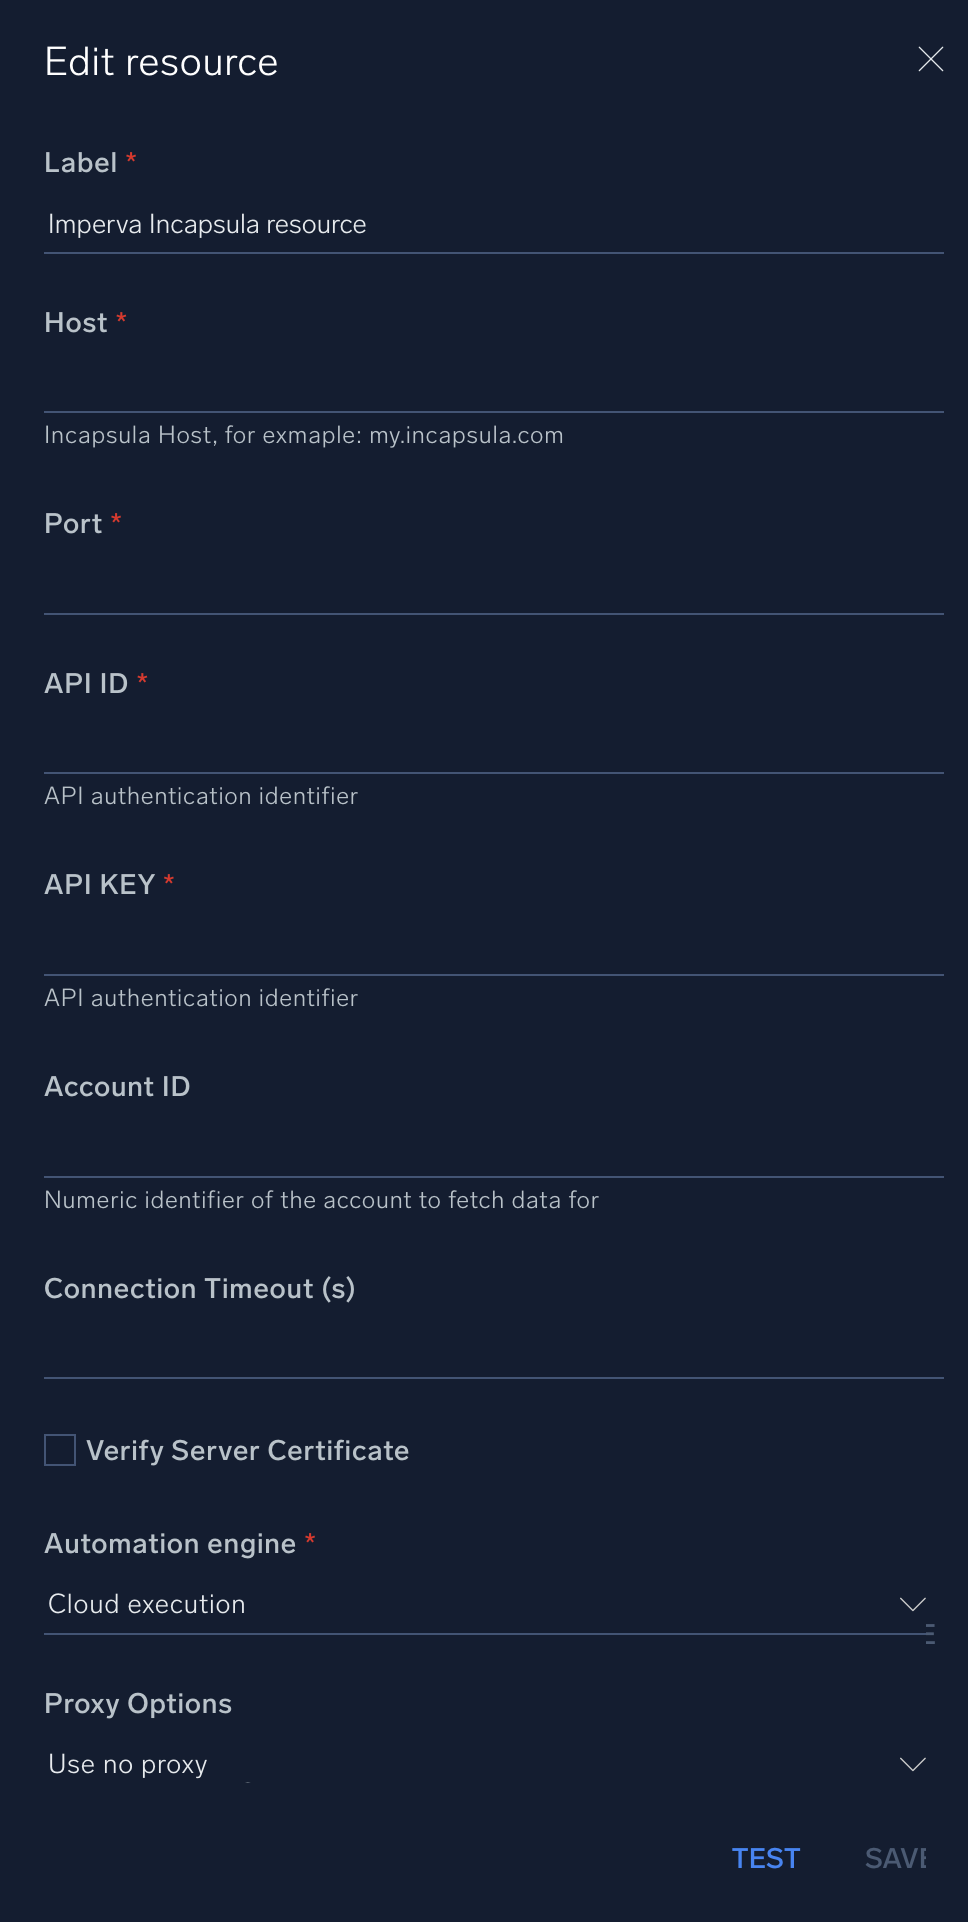Viewport: 968px width, 1922px height.
Task: Click the asterisk next to Host
Action: point(120,318)
